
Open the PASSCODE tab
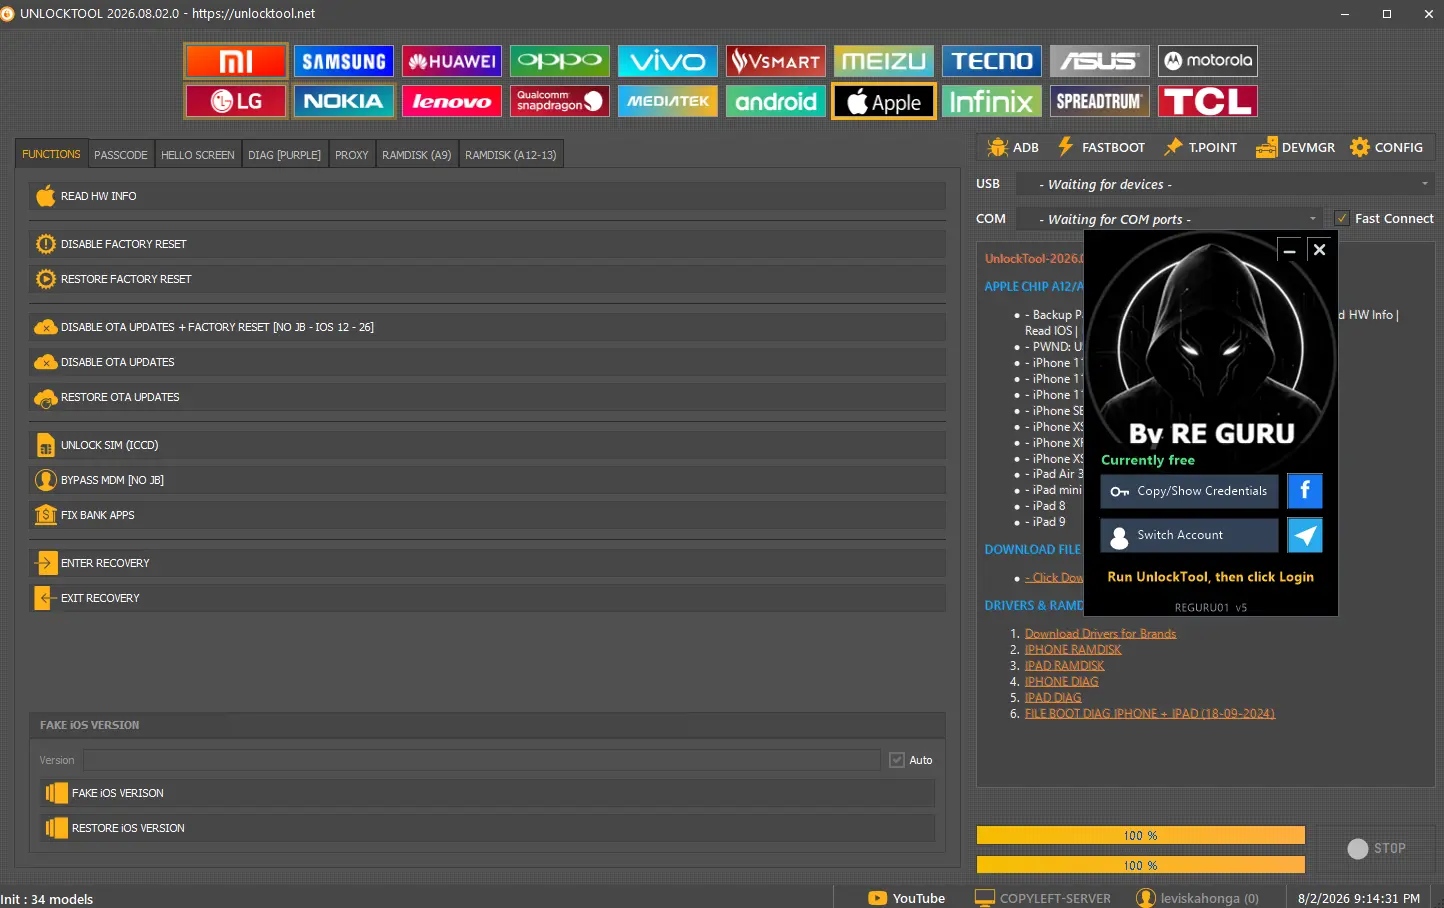pyautogui.click(x=121, y=155)
